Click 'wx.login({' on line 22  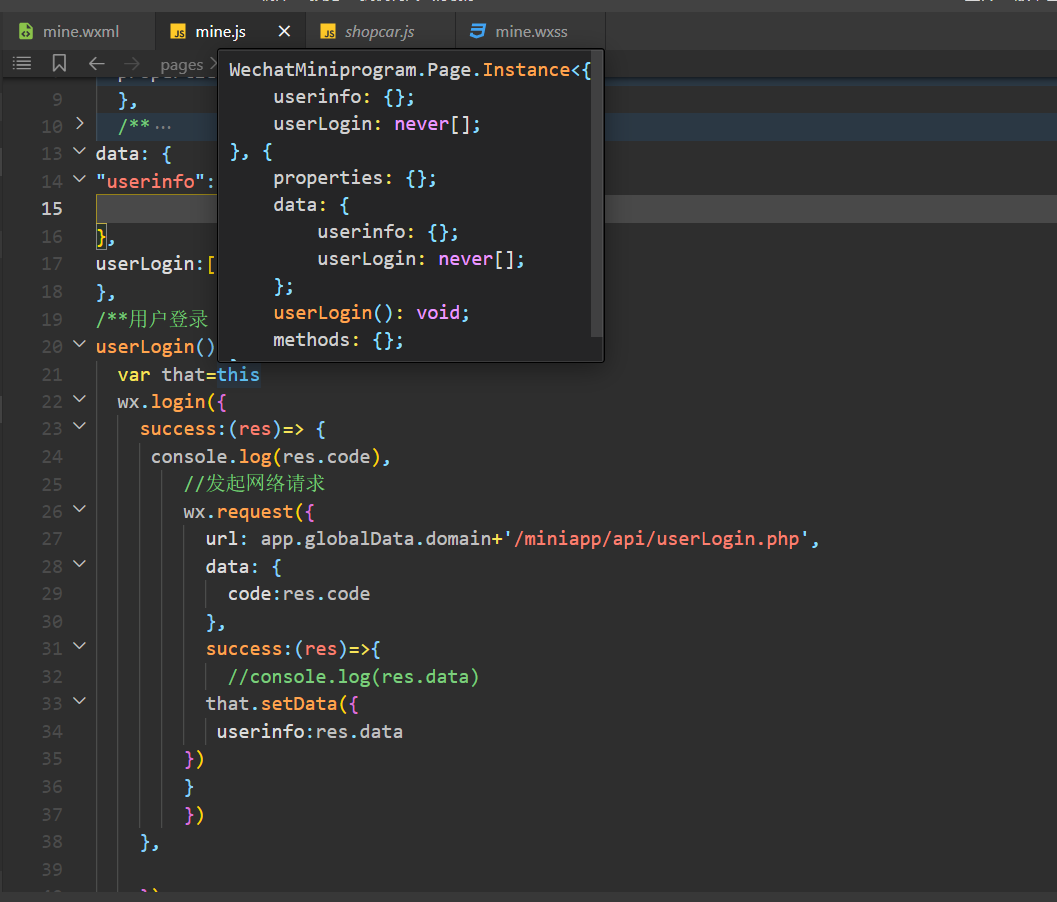pos(172,402)
